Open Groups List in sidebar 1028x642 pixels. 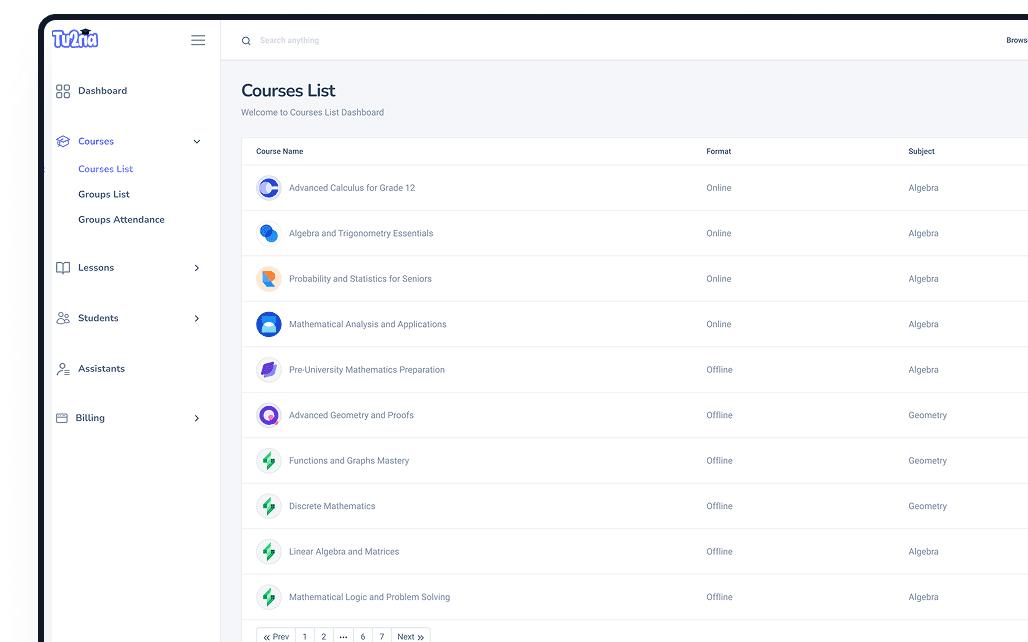click(x=104, y=194)
